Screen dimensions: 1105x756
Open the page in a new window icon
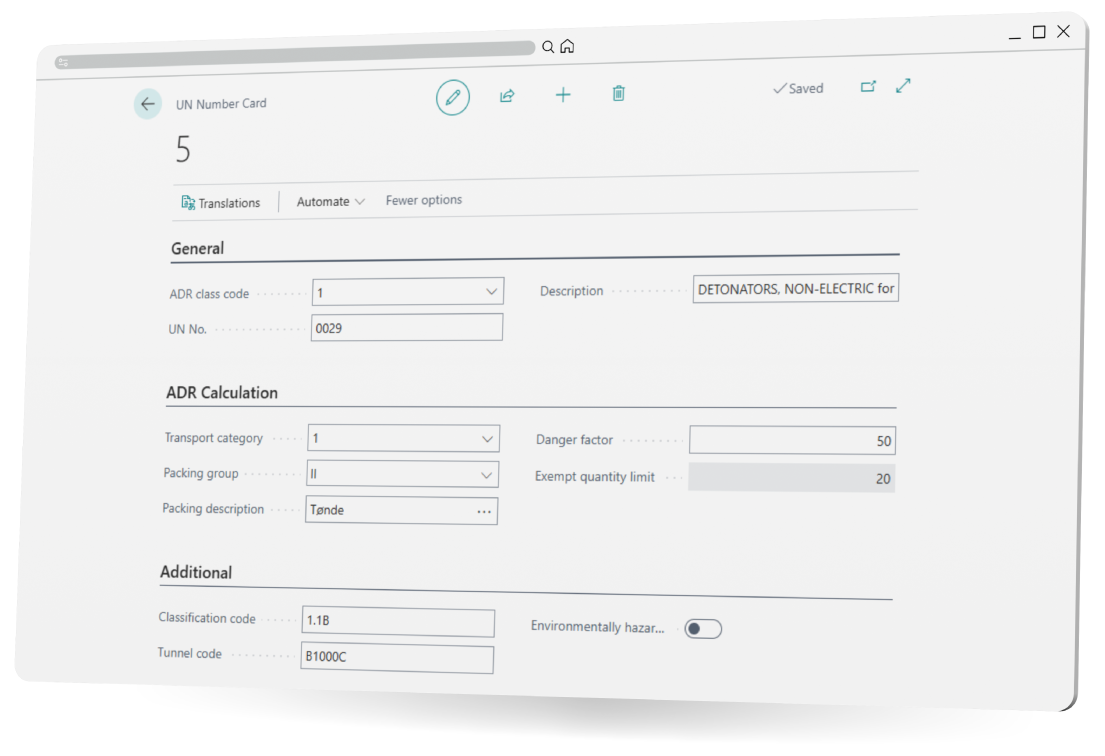[x=867, y=88]
